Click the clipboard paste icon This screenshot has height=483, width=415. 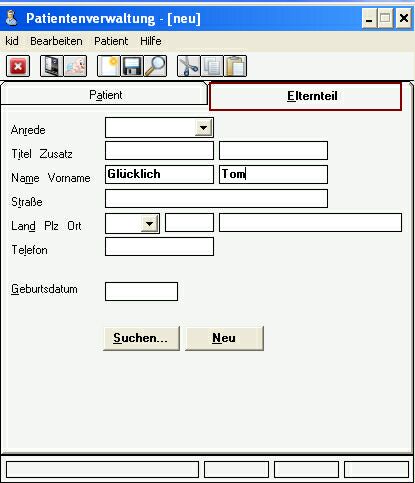coord(235,66)
